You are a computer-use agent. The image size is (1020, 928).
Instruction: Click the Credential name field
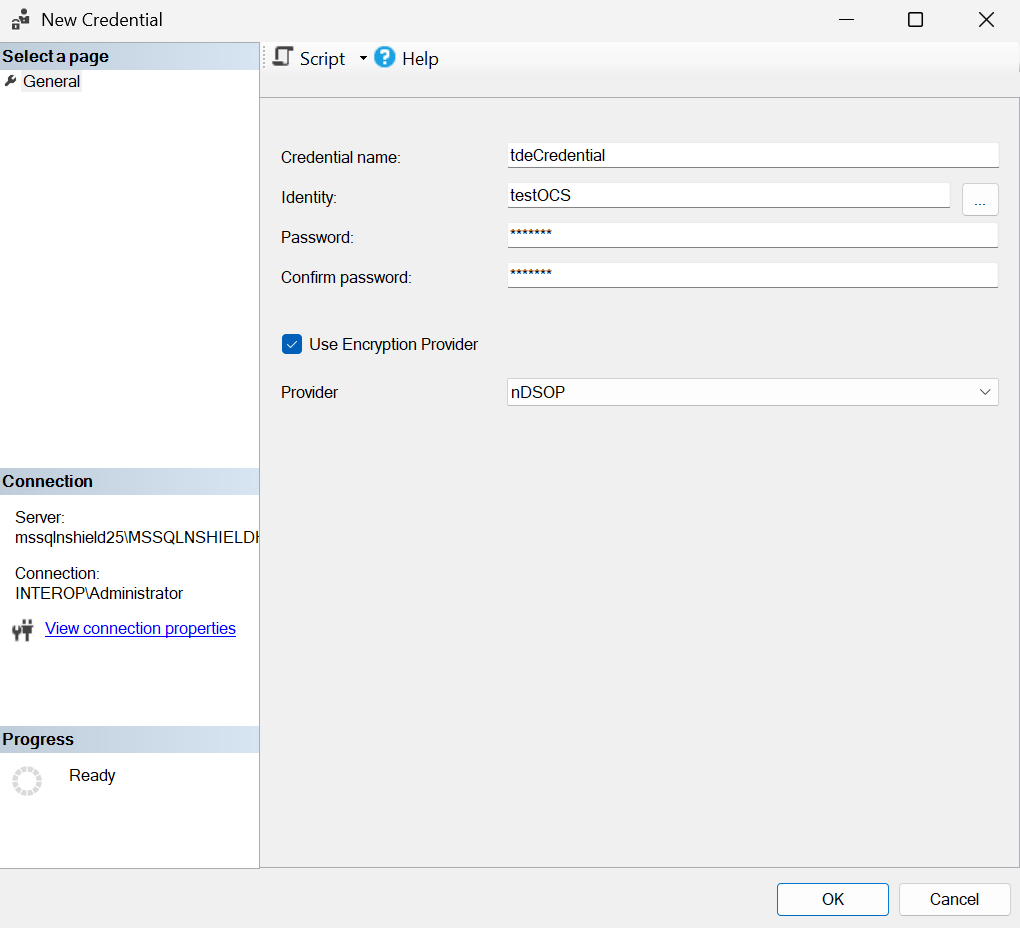click(x=753, y=155)
